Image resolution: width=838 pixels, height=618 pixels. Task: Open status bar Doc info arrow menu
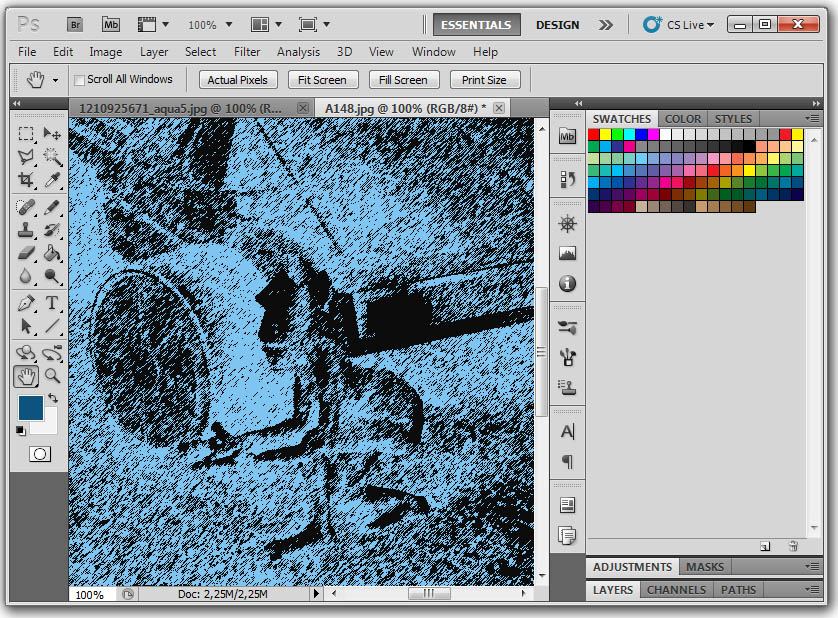click(316, 593)
